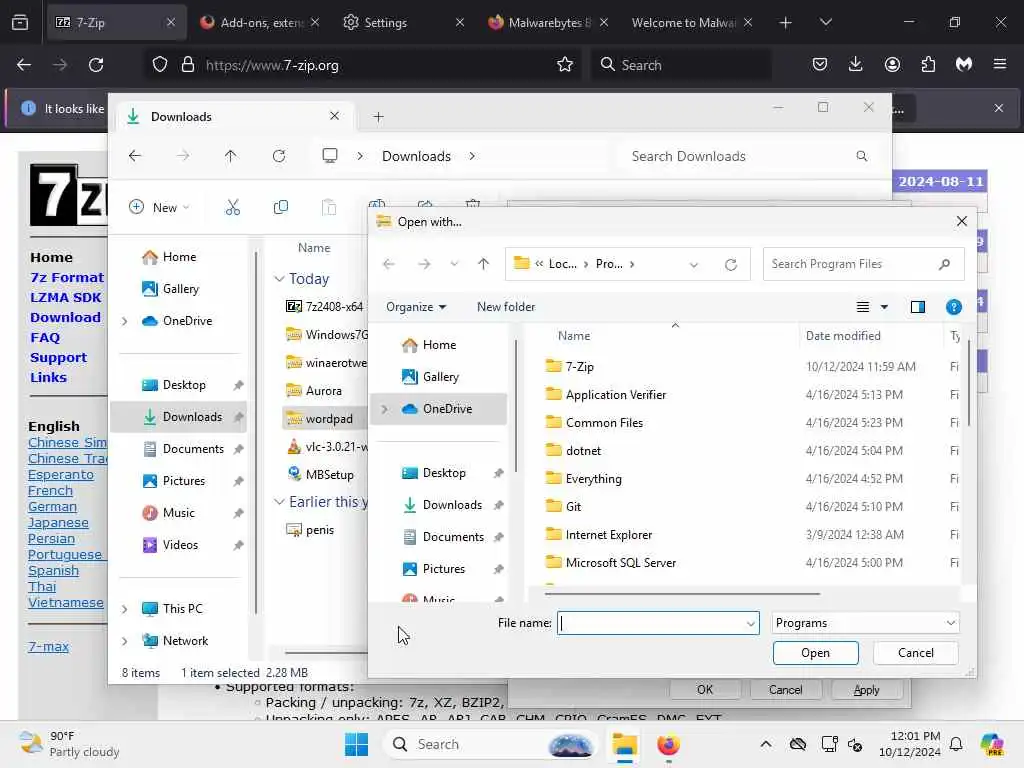1024x768 pixels.
Task: Switch to Malwarebytes browser tab
Action: point(547,22)
